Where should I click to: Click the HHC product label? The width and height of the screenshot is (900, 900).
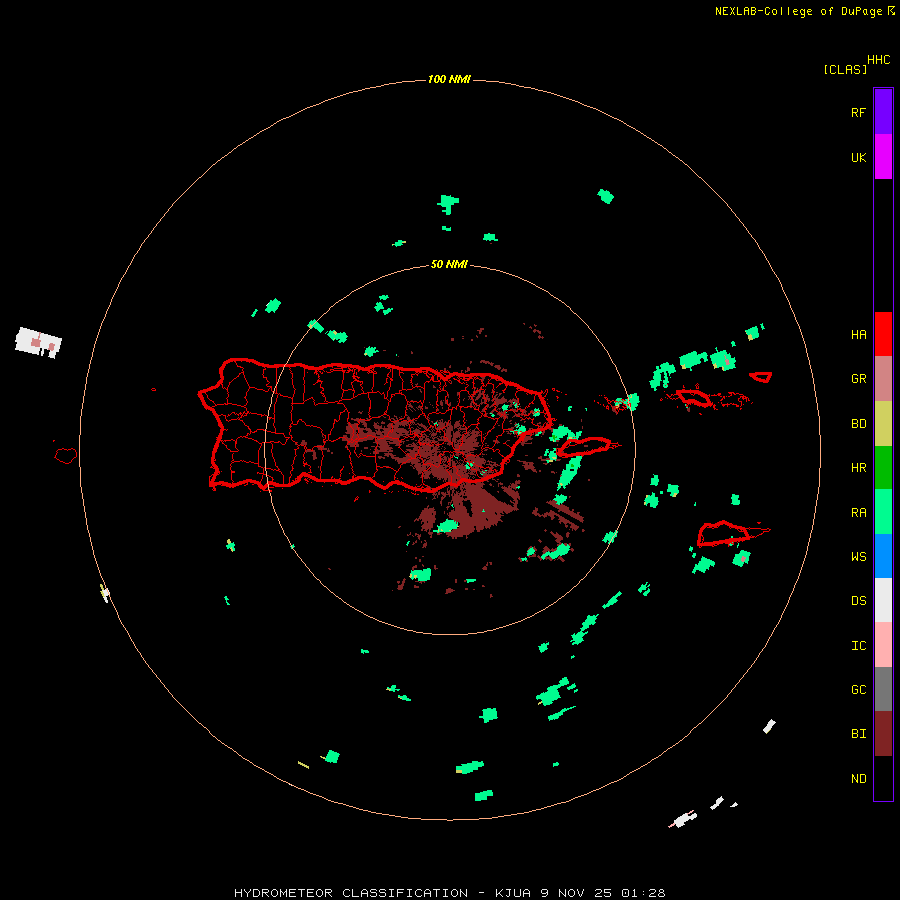coord(878,60)
